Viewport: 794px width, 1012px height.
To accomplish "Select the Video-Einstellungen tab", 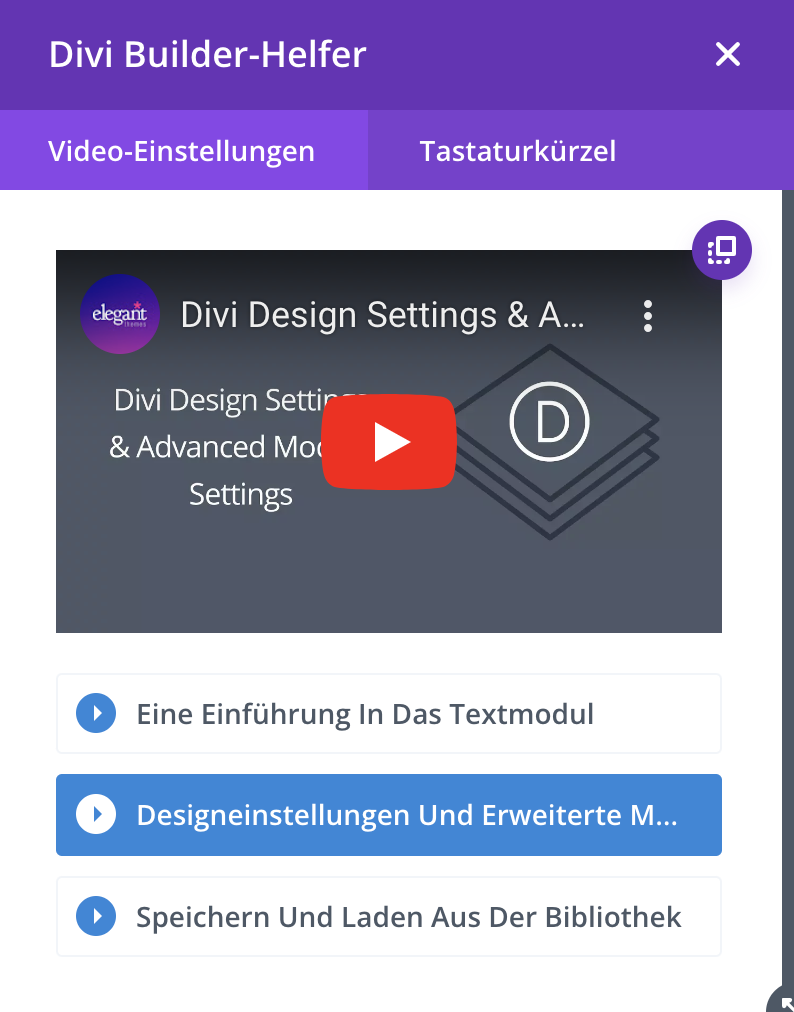I will [182, 151].
